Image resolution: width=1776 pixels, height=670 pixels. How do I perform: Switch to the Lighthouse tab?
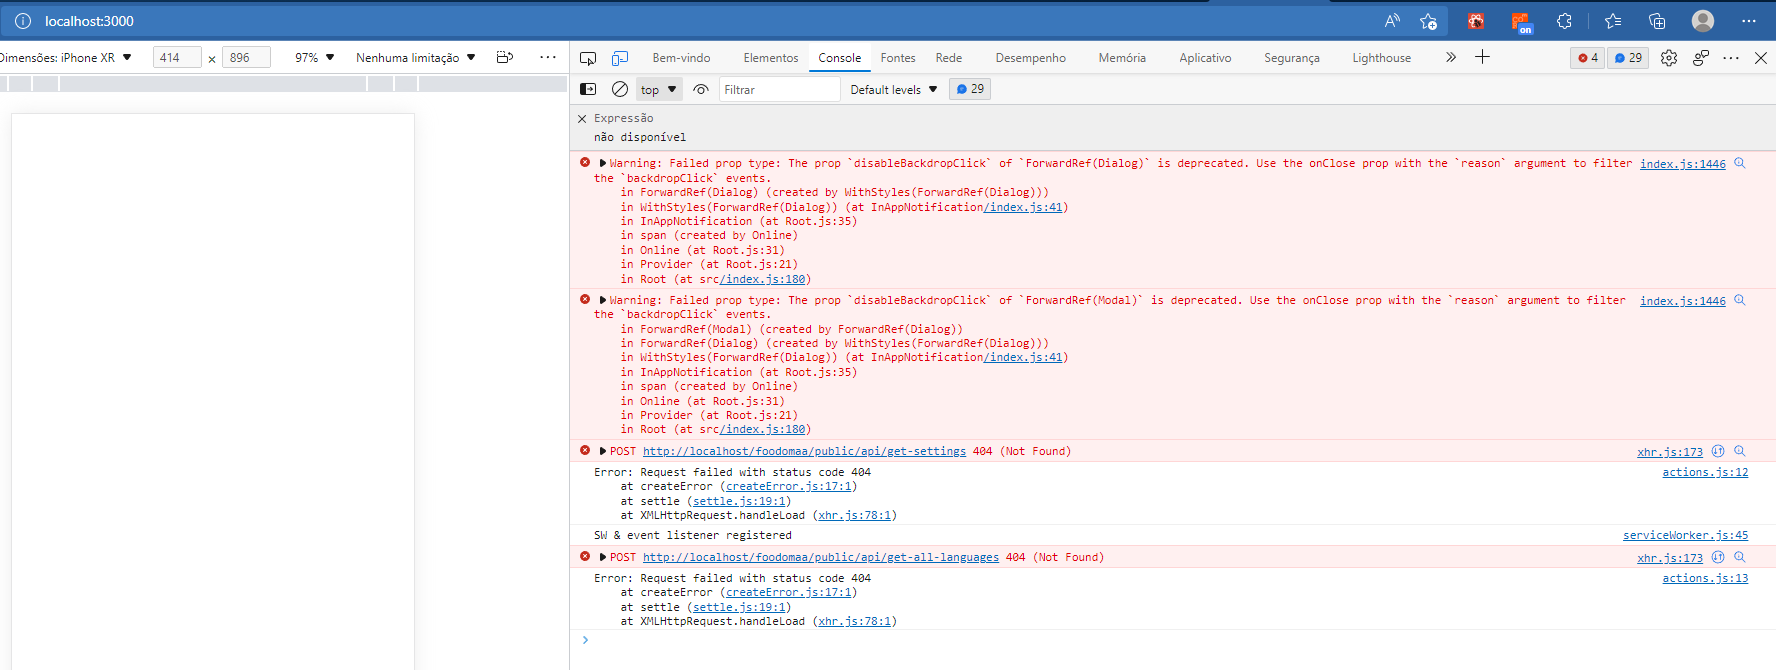[1382, 58]
